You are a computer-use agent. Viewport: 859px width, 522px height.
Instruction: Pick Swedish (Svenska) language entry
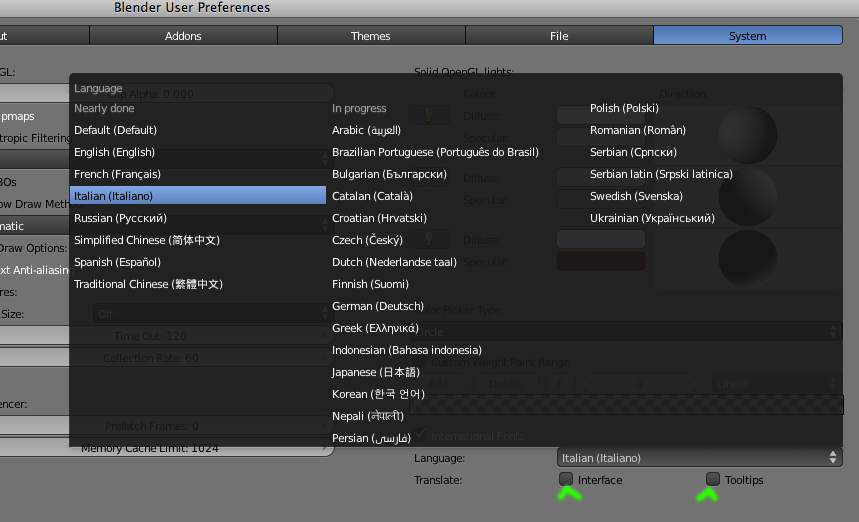[636, 196]
